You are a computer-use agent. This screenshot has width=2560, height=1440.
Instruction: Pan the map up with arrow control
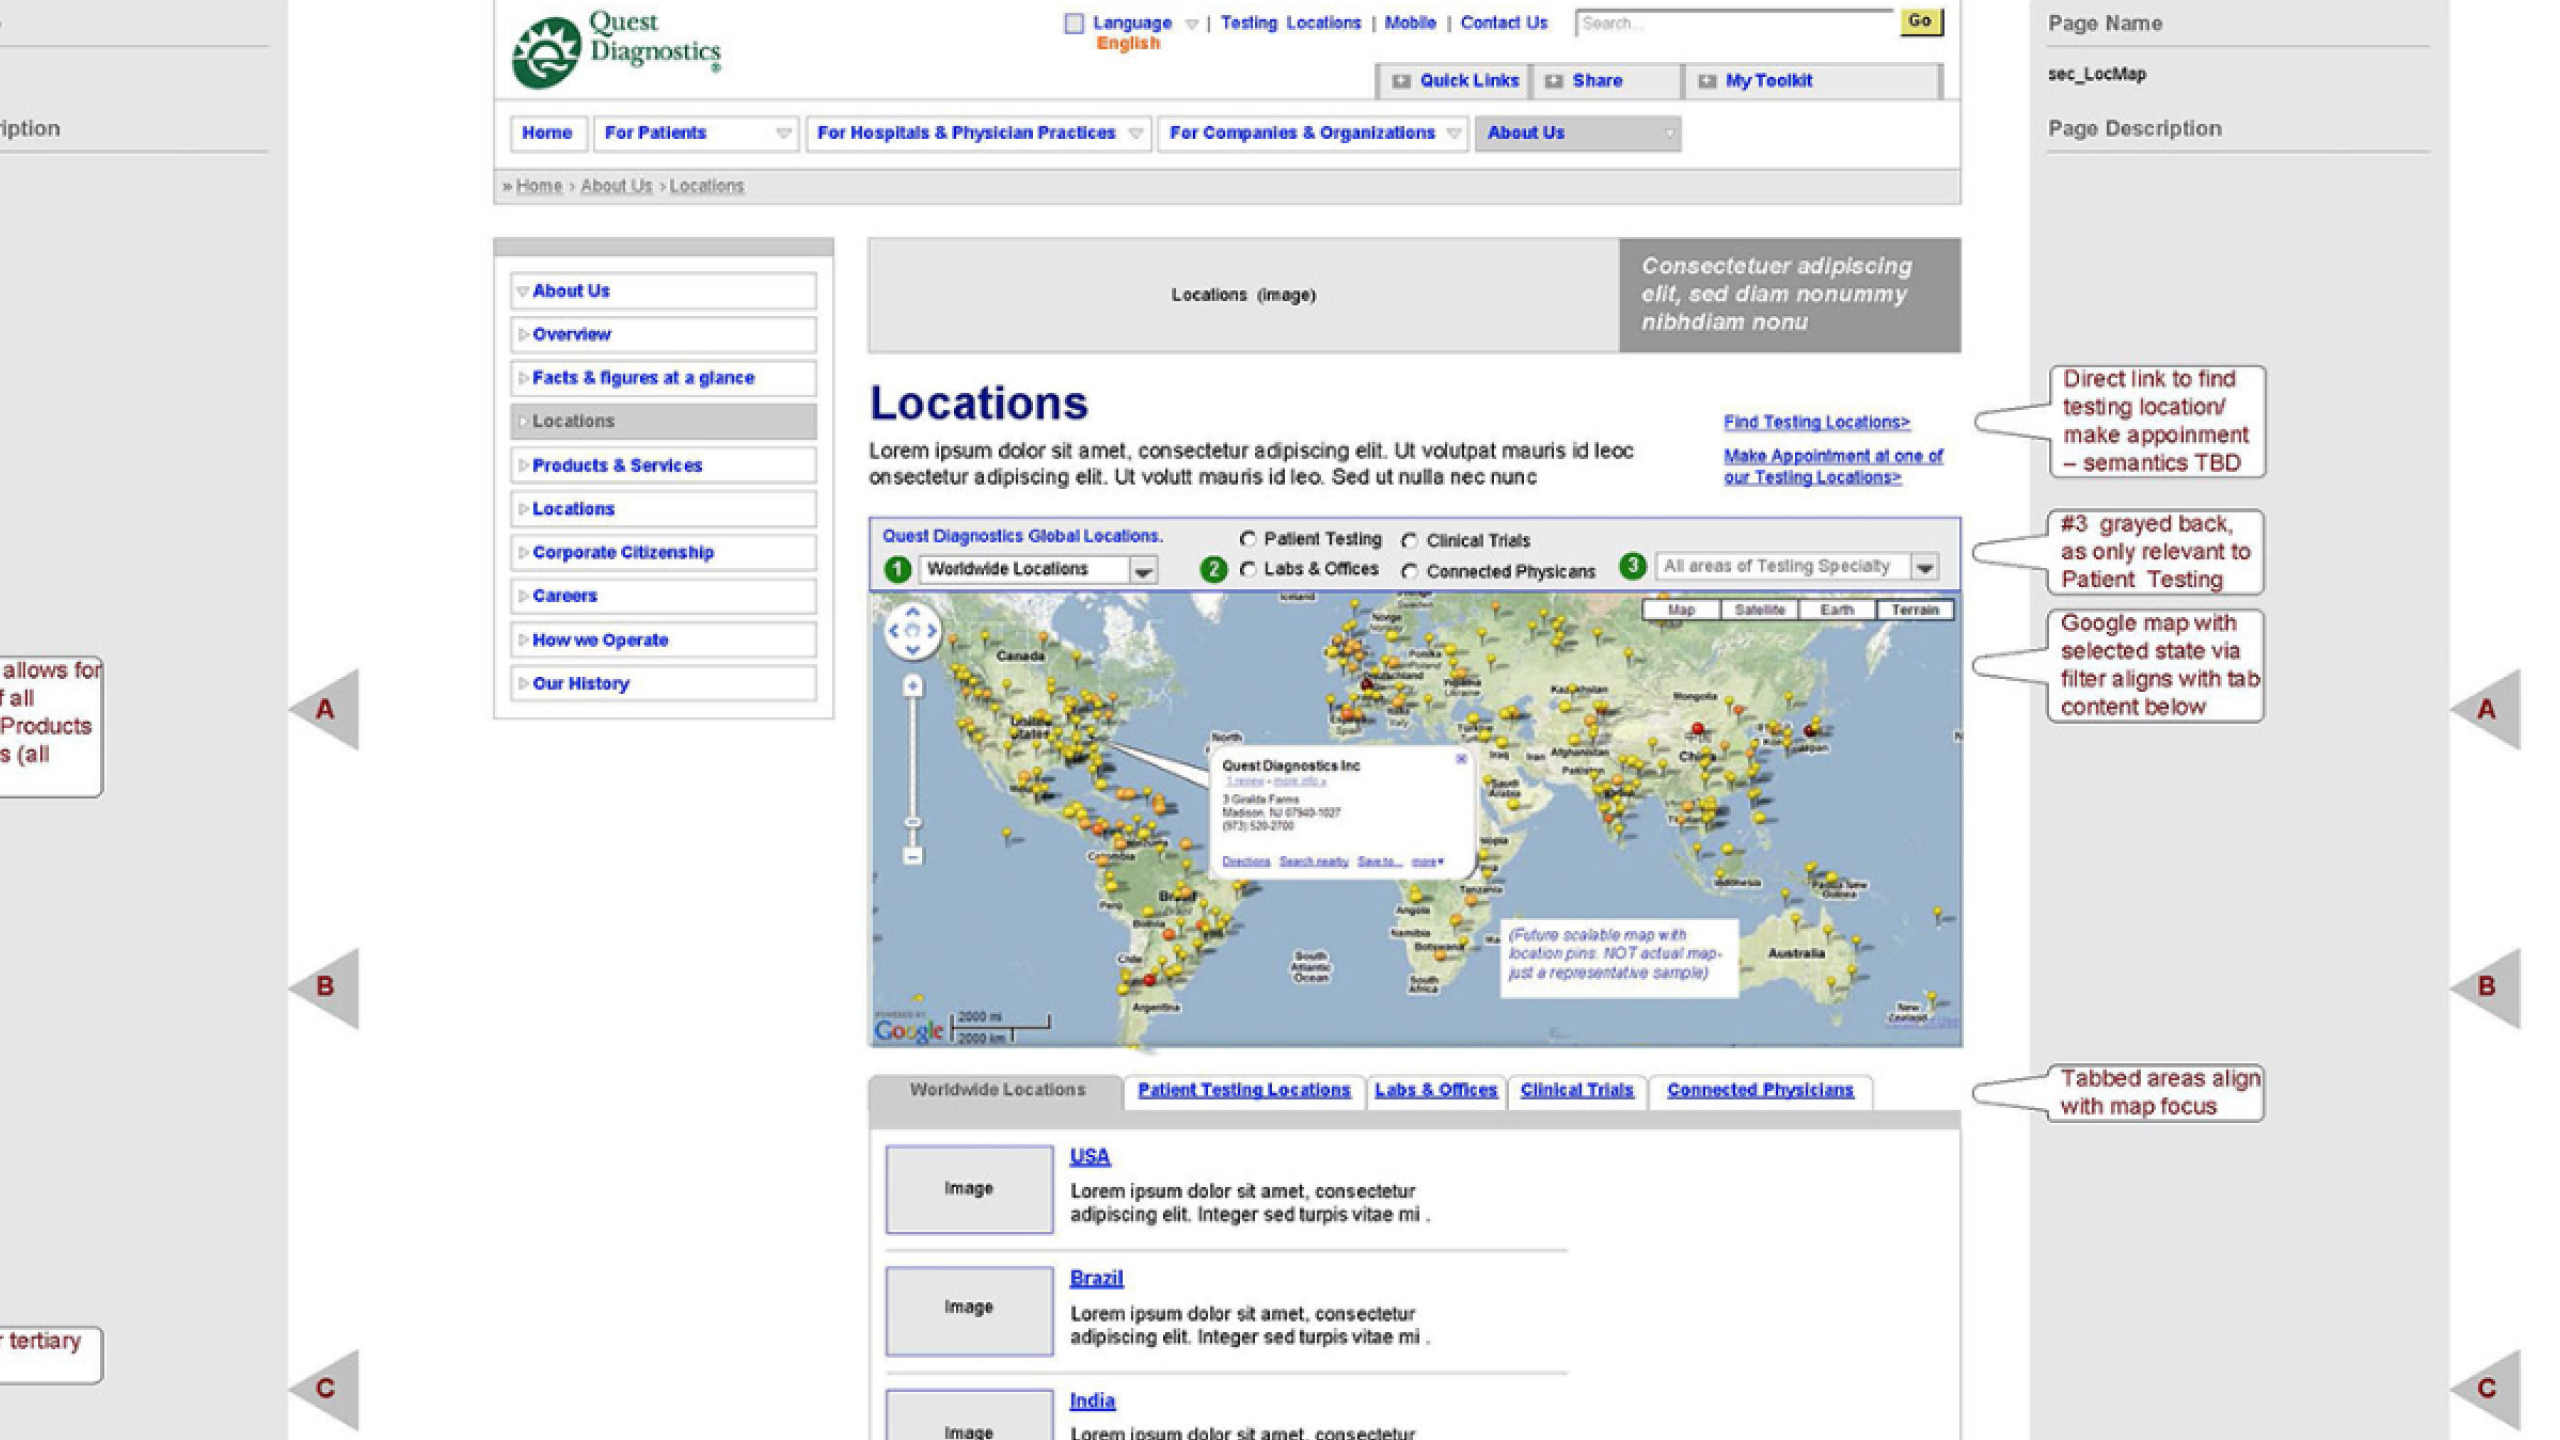912,612
